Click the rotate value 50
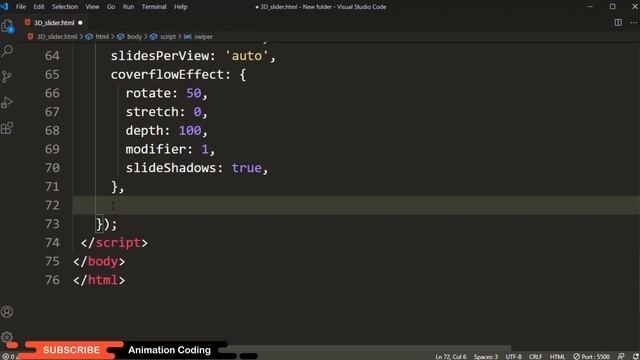Image resolution: width=640 pixels, height=360 pixels. pyautogui.click(x=193, y=93)
